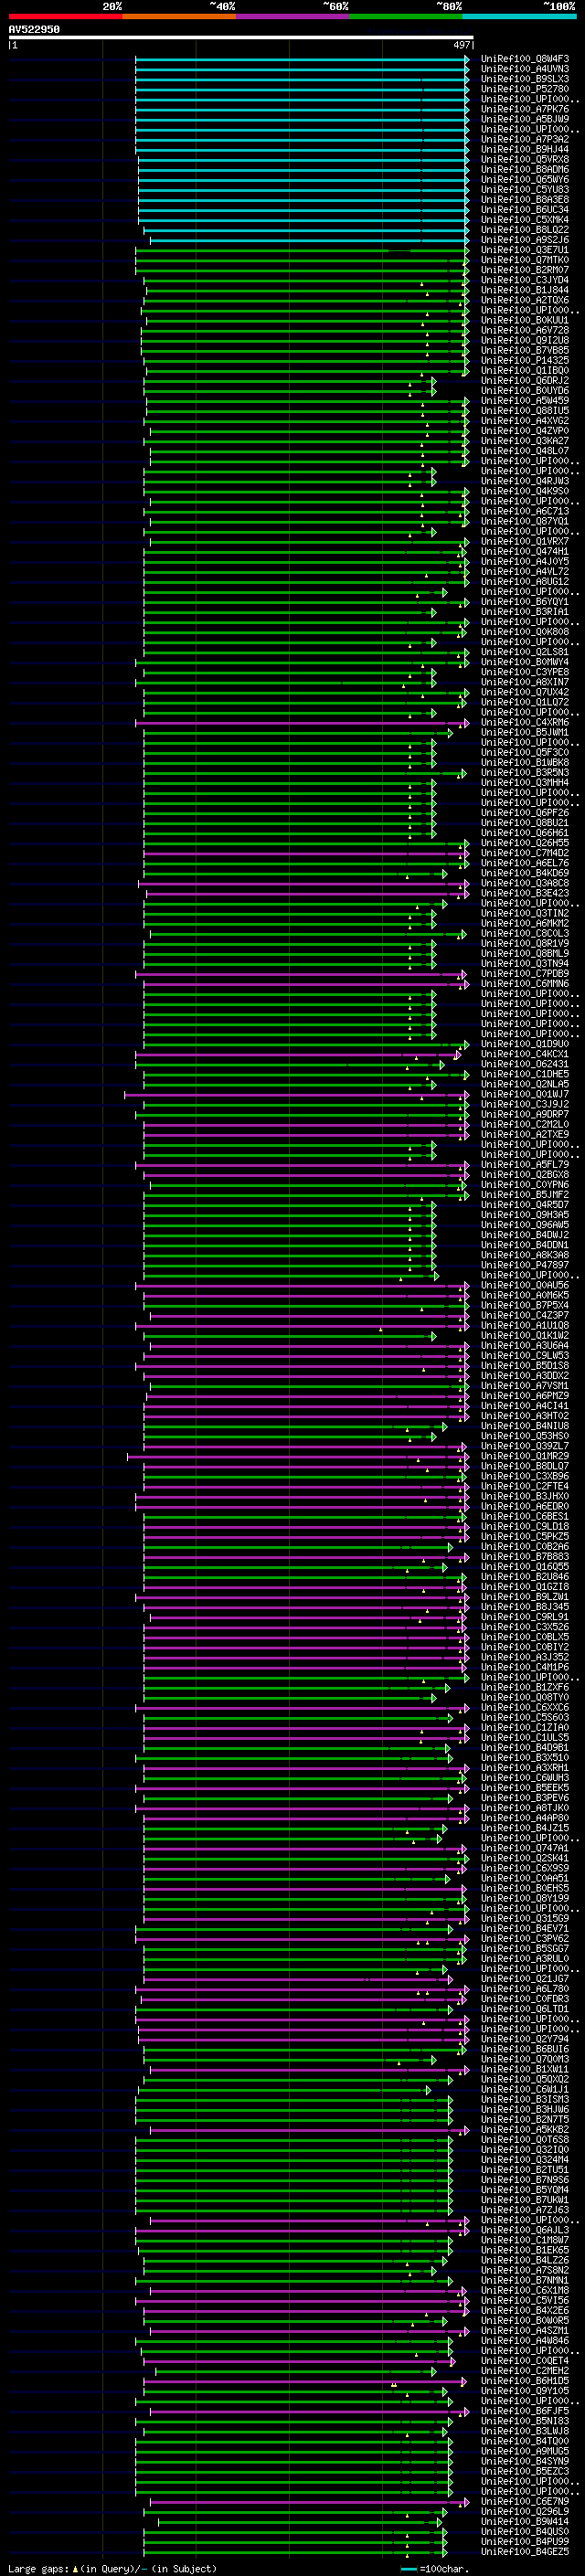Open hit UniRef100_A5BJW9
This screenshot has height=2576, width=585.
point(525,119)
